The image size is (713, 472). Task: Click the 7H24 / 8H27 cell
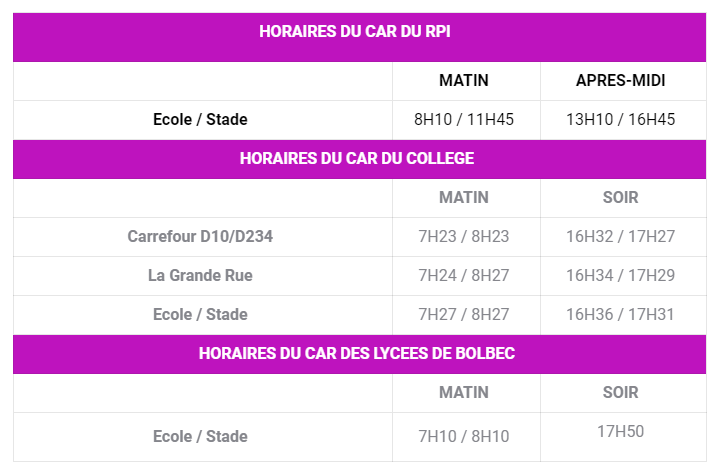(464, 276)
